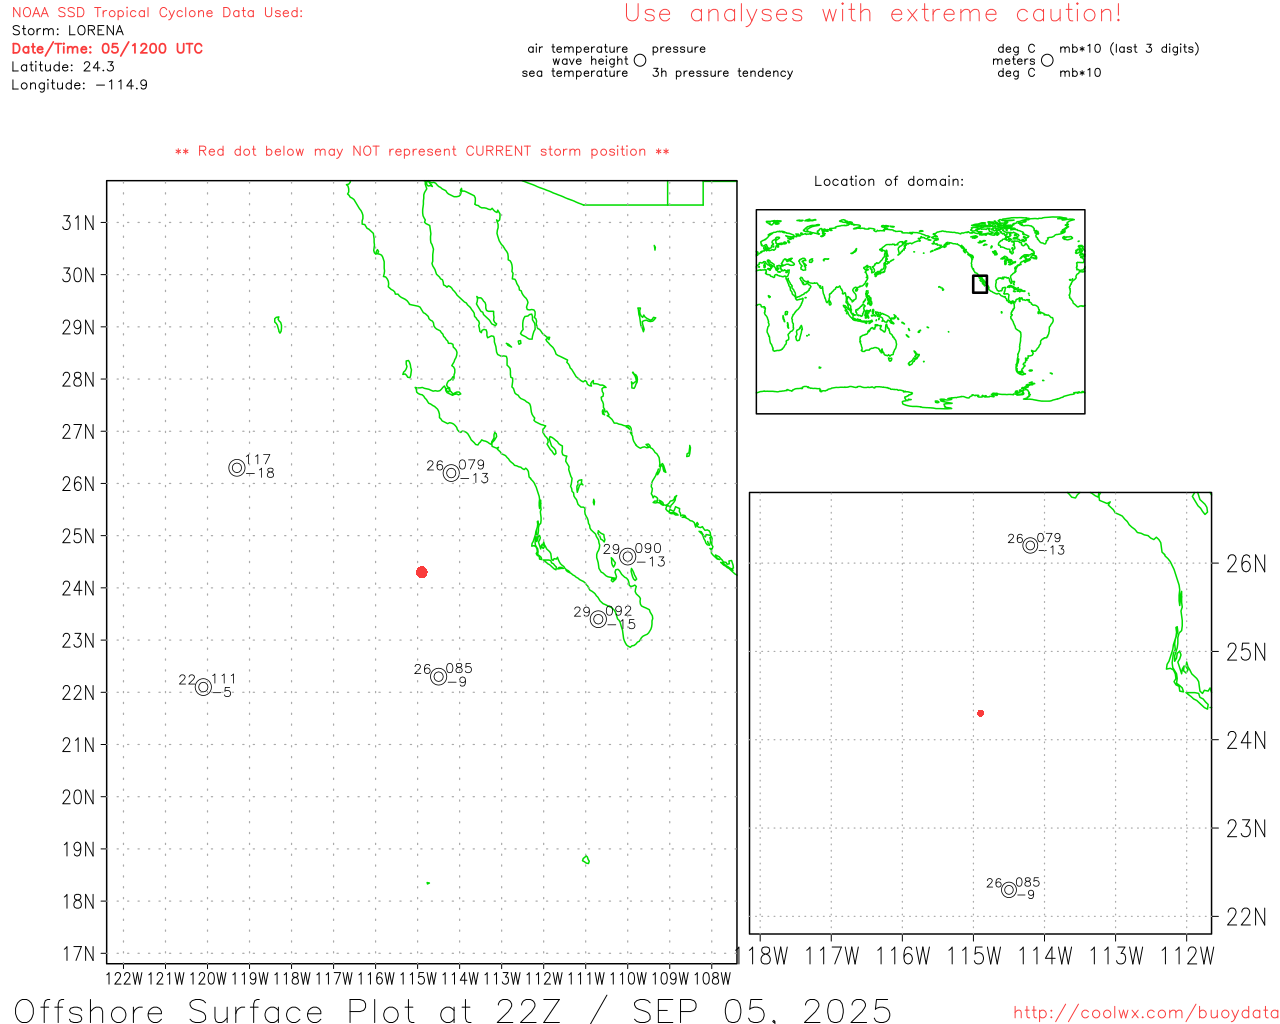Screen dimensions: 1280x1024
Task: Click 'mb*10 (last 3 digits)' legend label
Action: tap(1129, 49)
